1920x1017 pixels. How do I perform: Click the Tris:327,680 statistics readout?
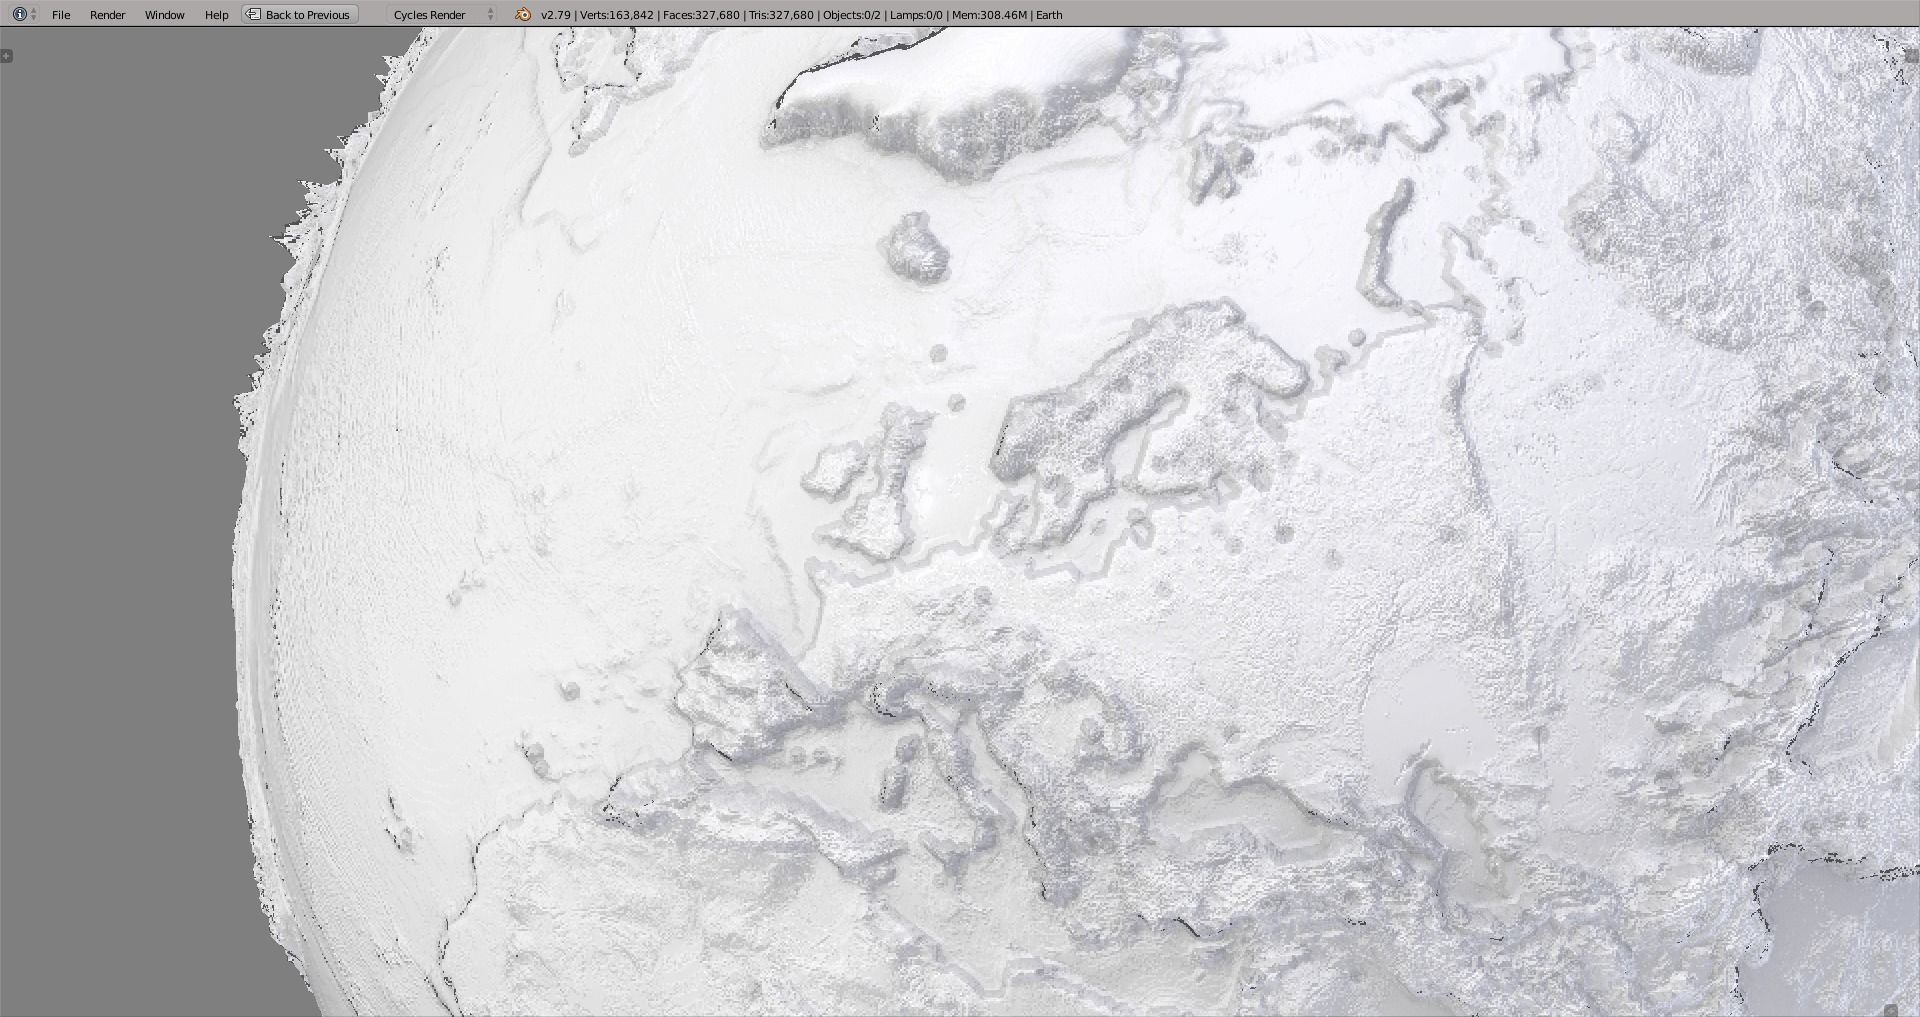click(781, 14)
